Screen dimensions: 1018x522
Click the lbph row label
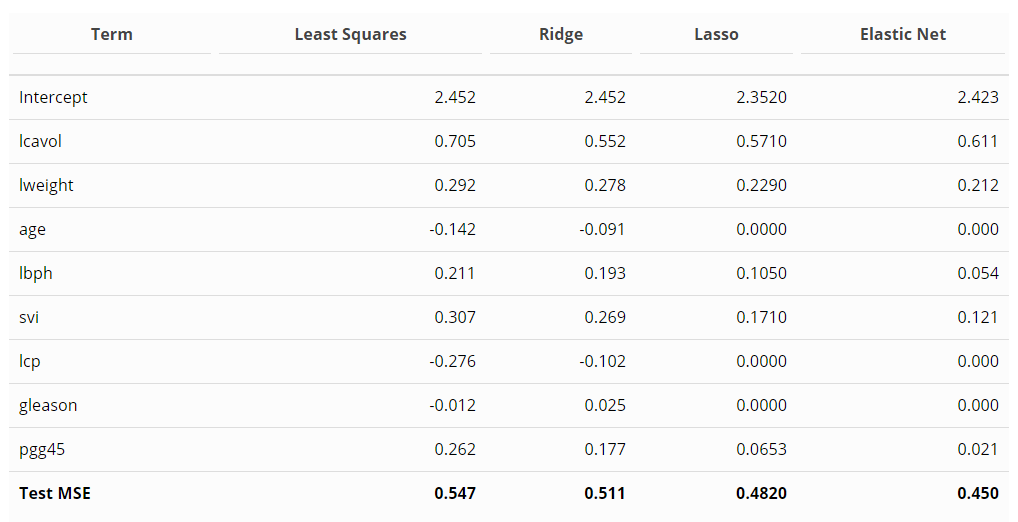36,273
